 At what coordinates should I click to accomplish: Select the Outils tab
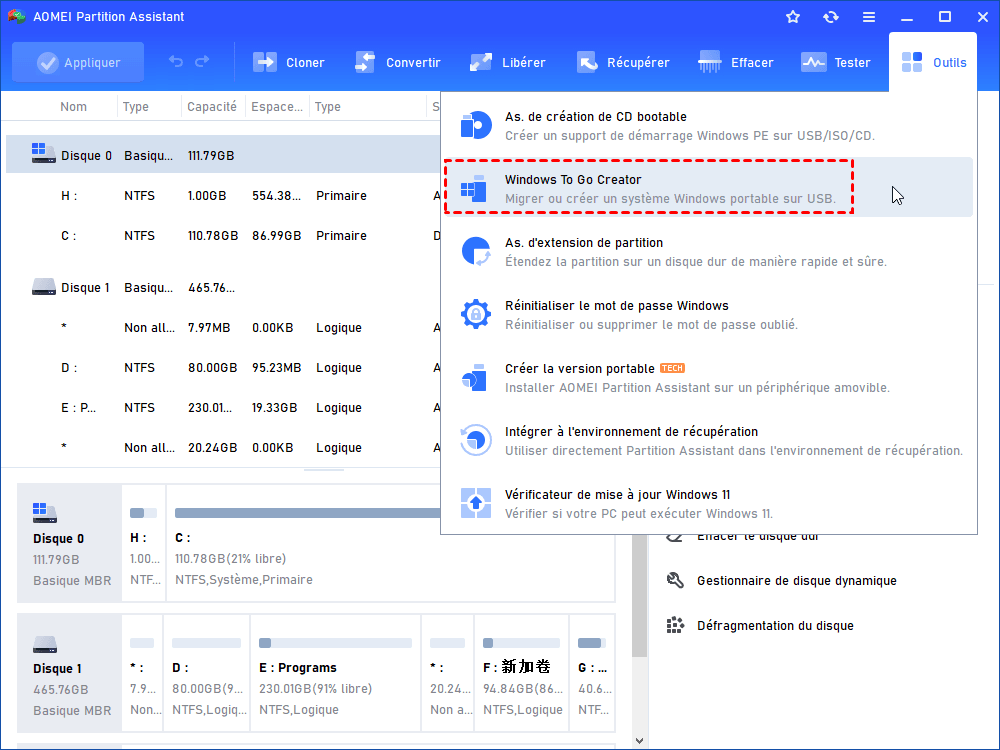933,62
